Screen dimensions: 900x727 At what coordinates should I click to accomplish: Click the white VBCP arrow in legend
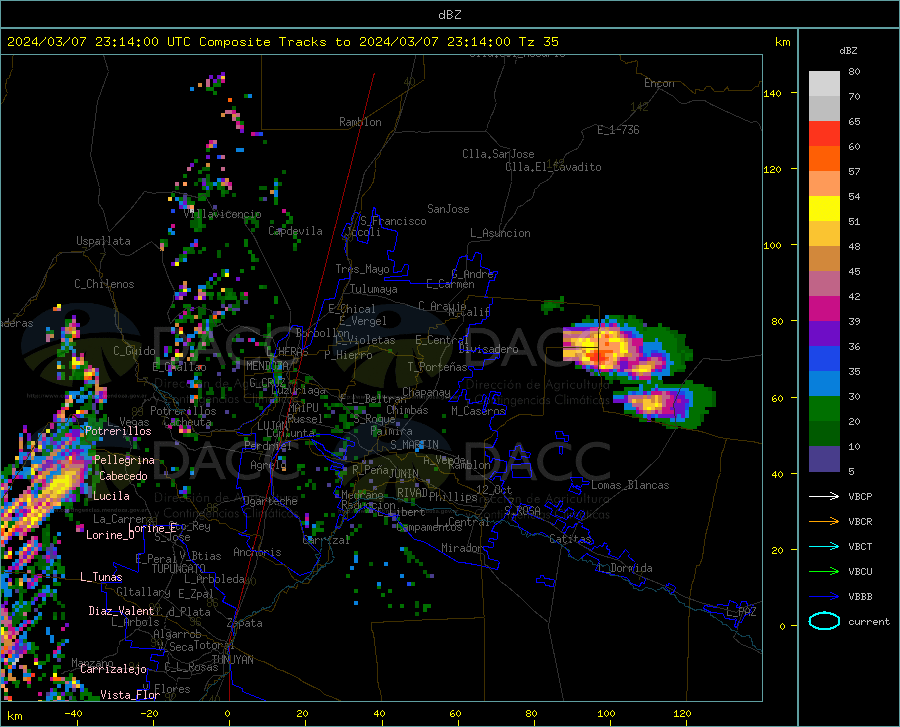coord(824,496)
